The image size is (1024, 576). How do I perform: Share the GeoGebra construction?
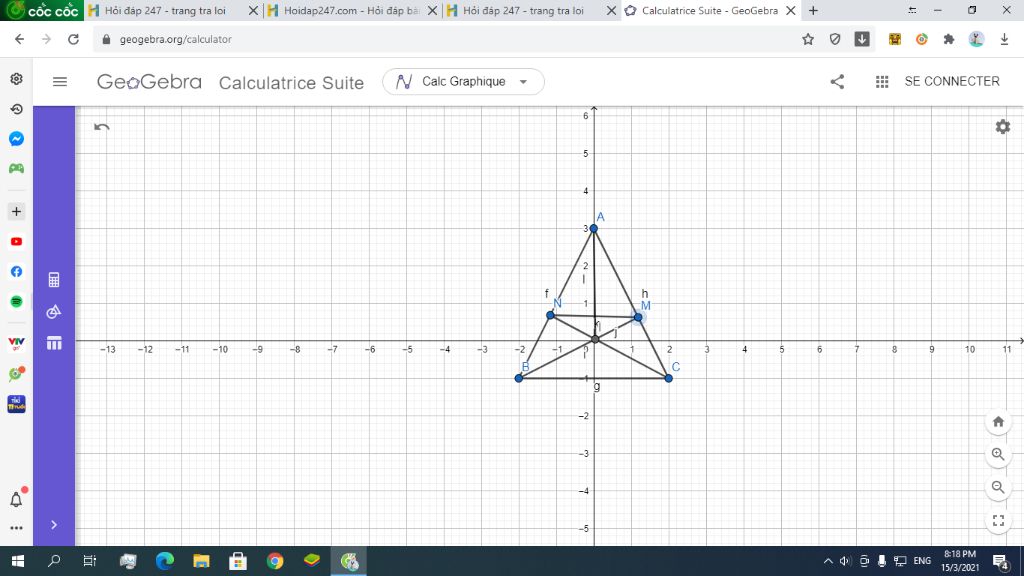(x=837, y=82)
